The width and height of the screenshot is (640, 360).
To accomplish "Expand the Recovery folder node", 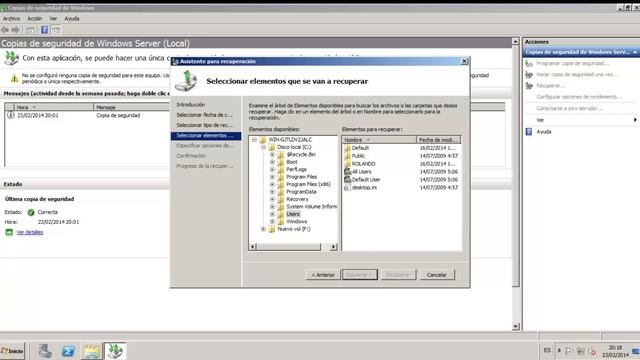I will click(272, 199).
